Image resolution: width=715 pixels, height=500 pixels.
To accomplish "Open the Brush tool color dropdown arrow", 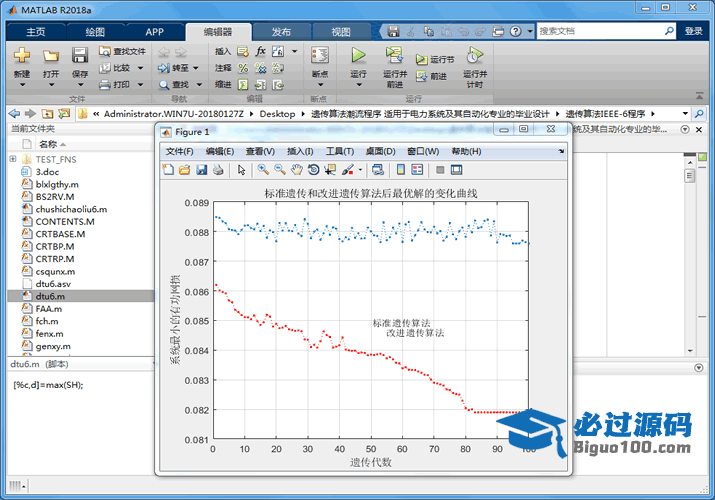I will pos(360,170).
